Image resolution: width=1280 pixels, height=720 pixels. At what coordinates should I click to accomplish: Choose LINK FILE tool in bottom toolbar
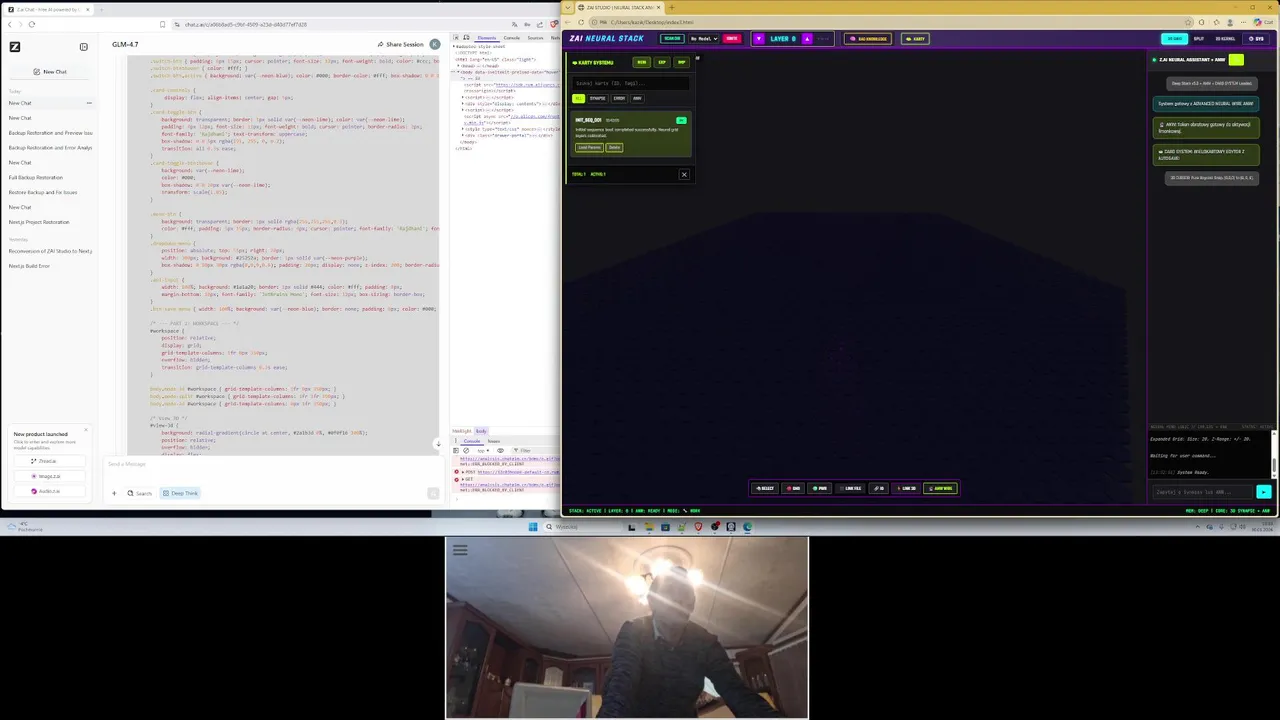coord(850,488)
